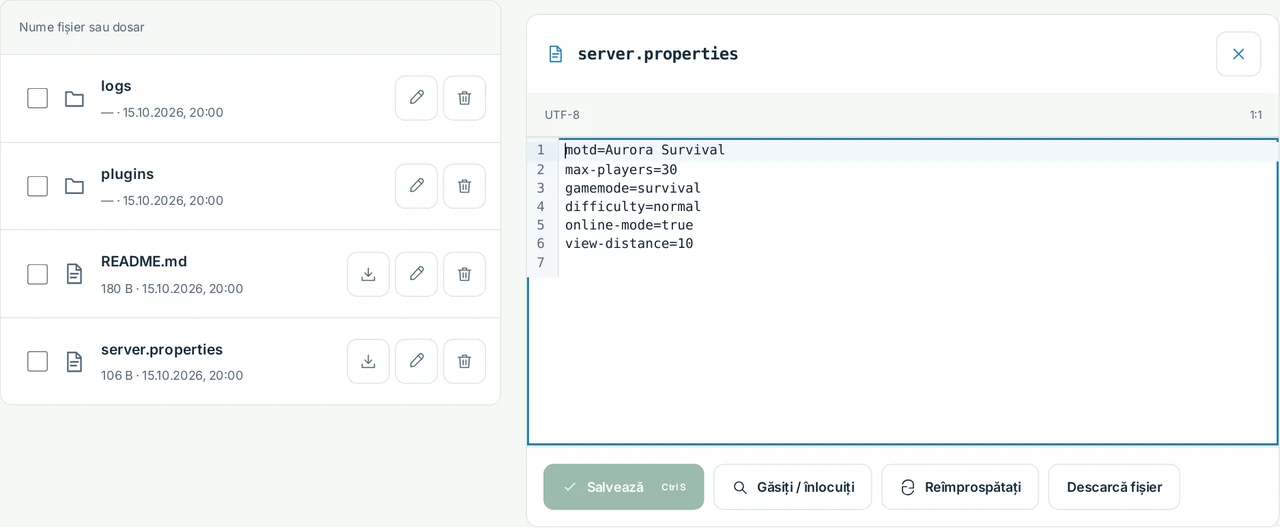Select the plugins folder checkbox
1280x528 pixels.
(x=37, y=186)
